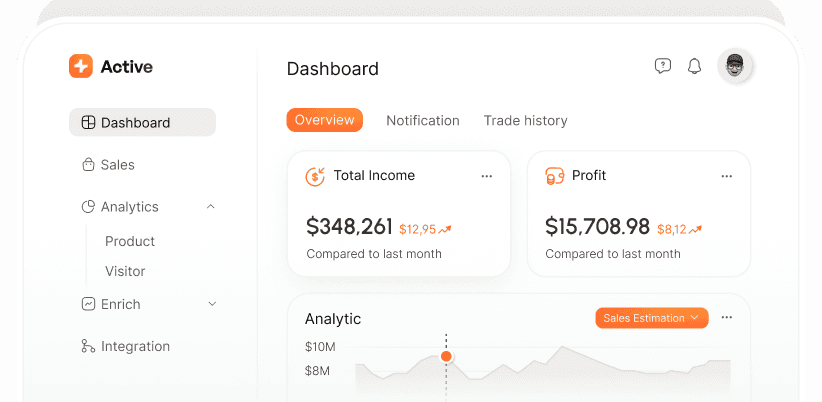Select Visitor under Analytics
The height and width of the screenshot is (402, 822).
coord(125,271)
